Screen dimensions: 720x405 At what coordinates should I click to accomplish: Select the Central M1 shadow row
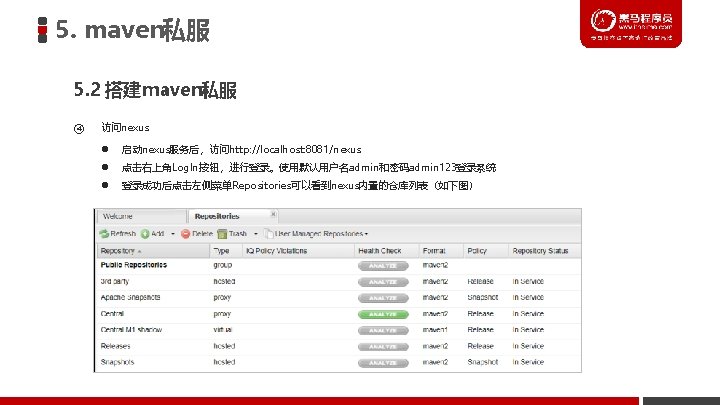tap(339, 330)
